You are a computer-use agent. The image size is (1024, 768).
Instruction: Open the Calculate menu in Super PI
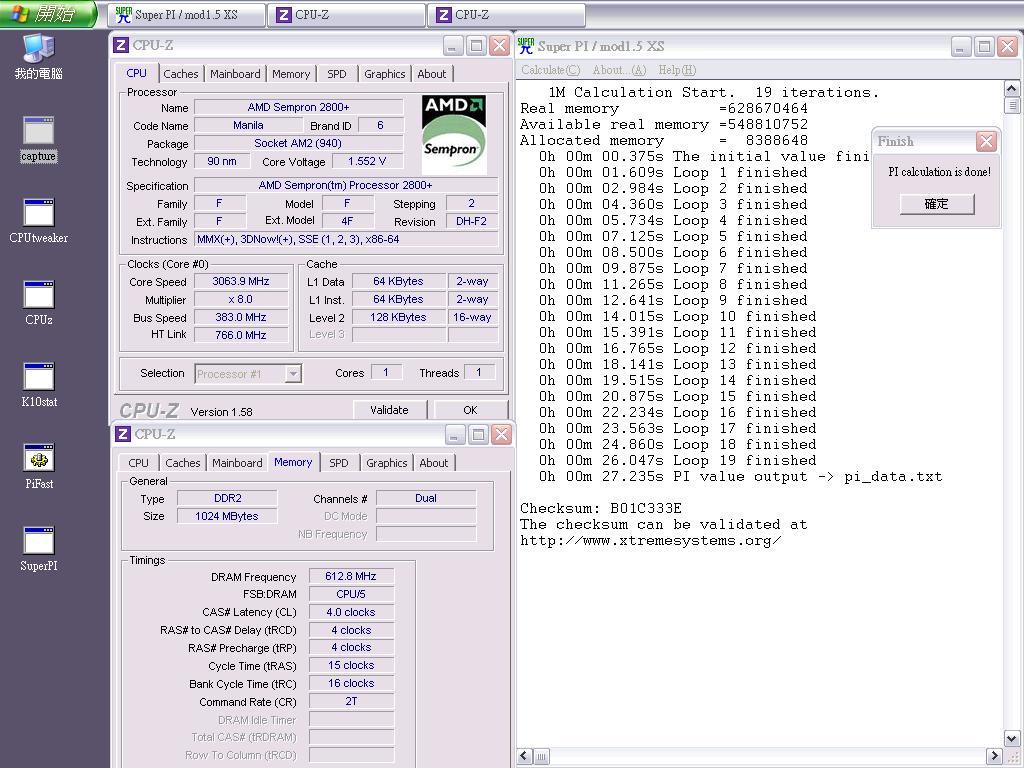coord(551,70)
